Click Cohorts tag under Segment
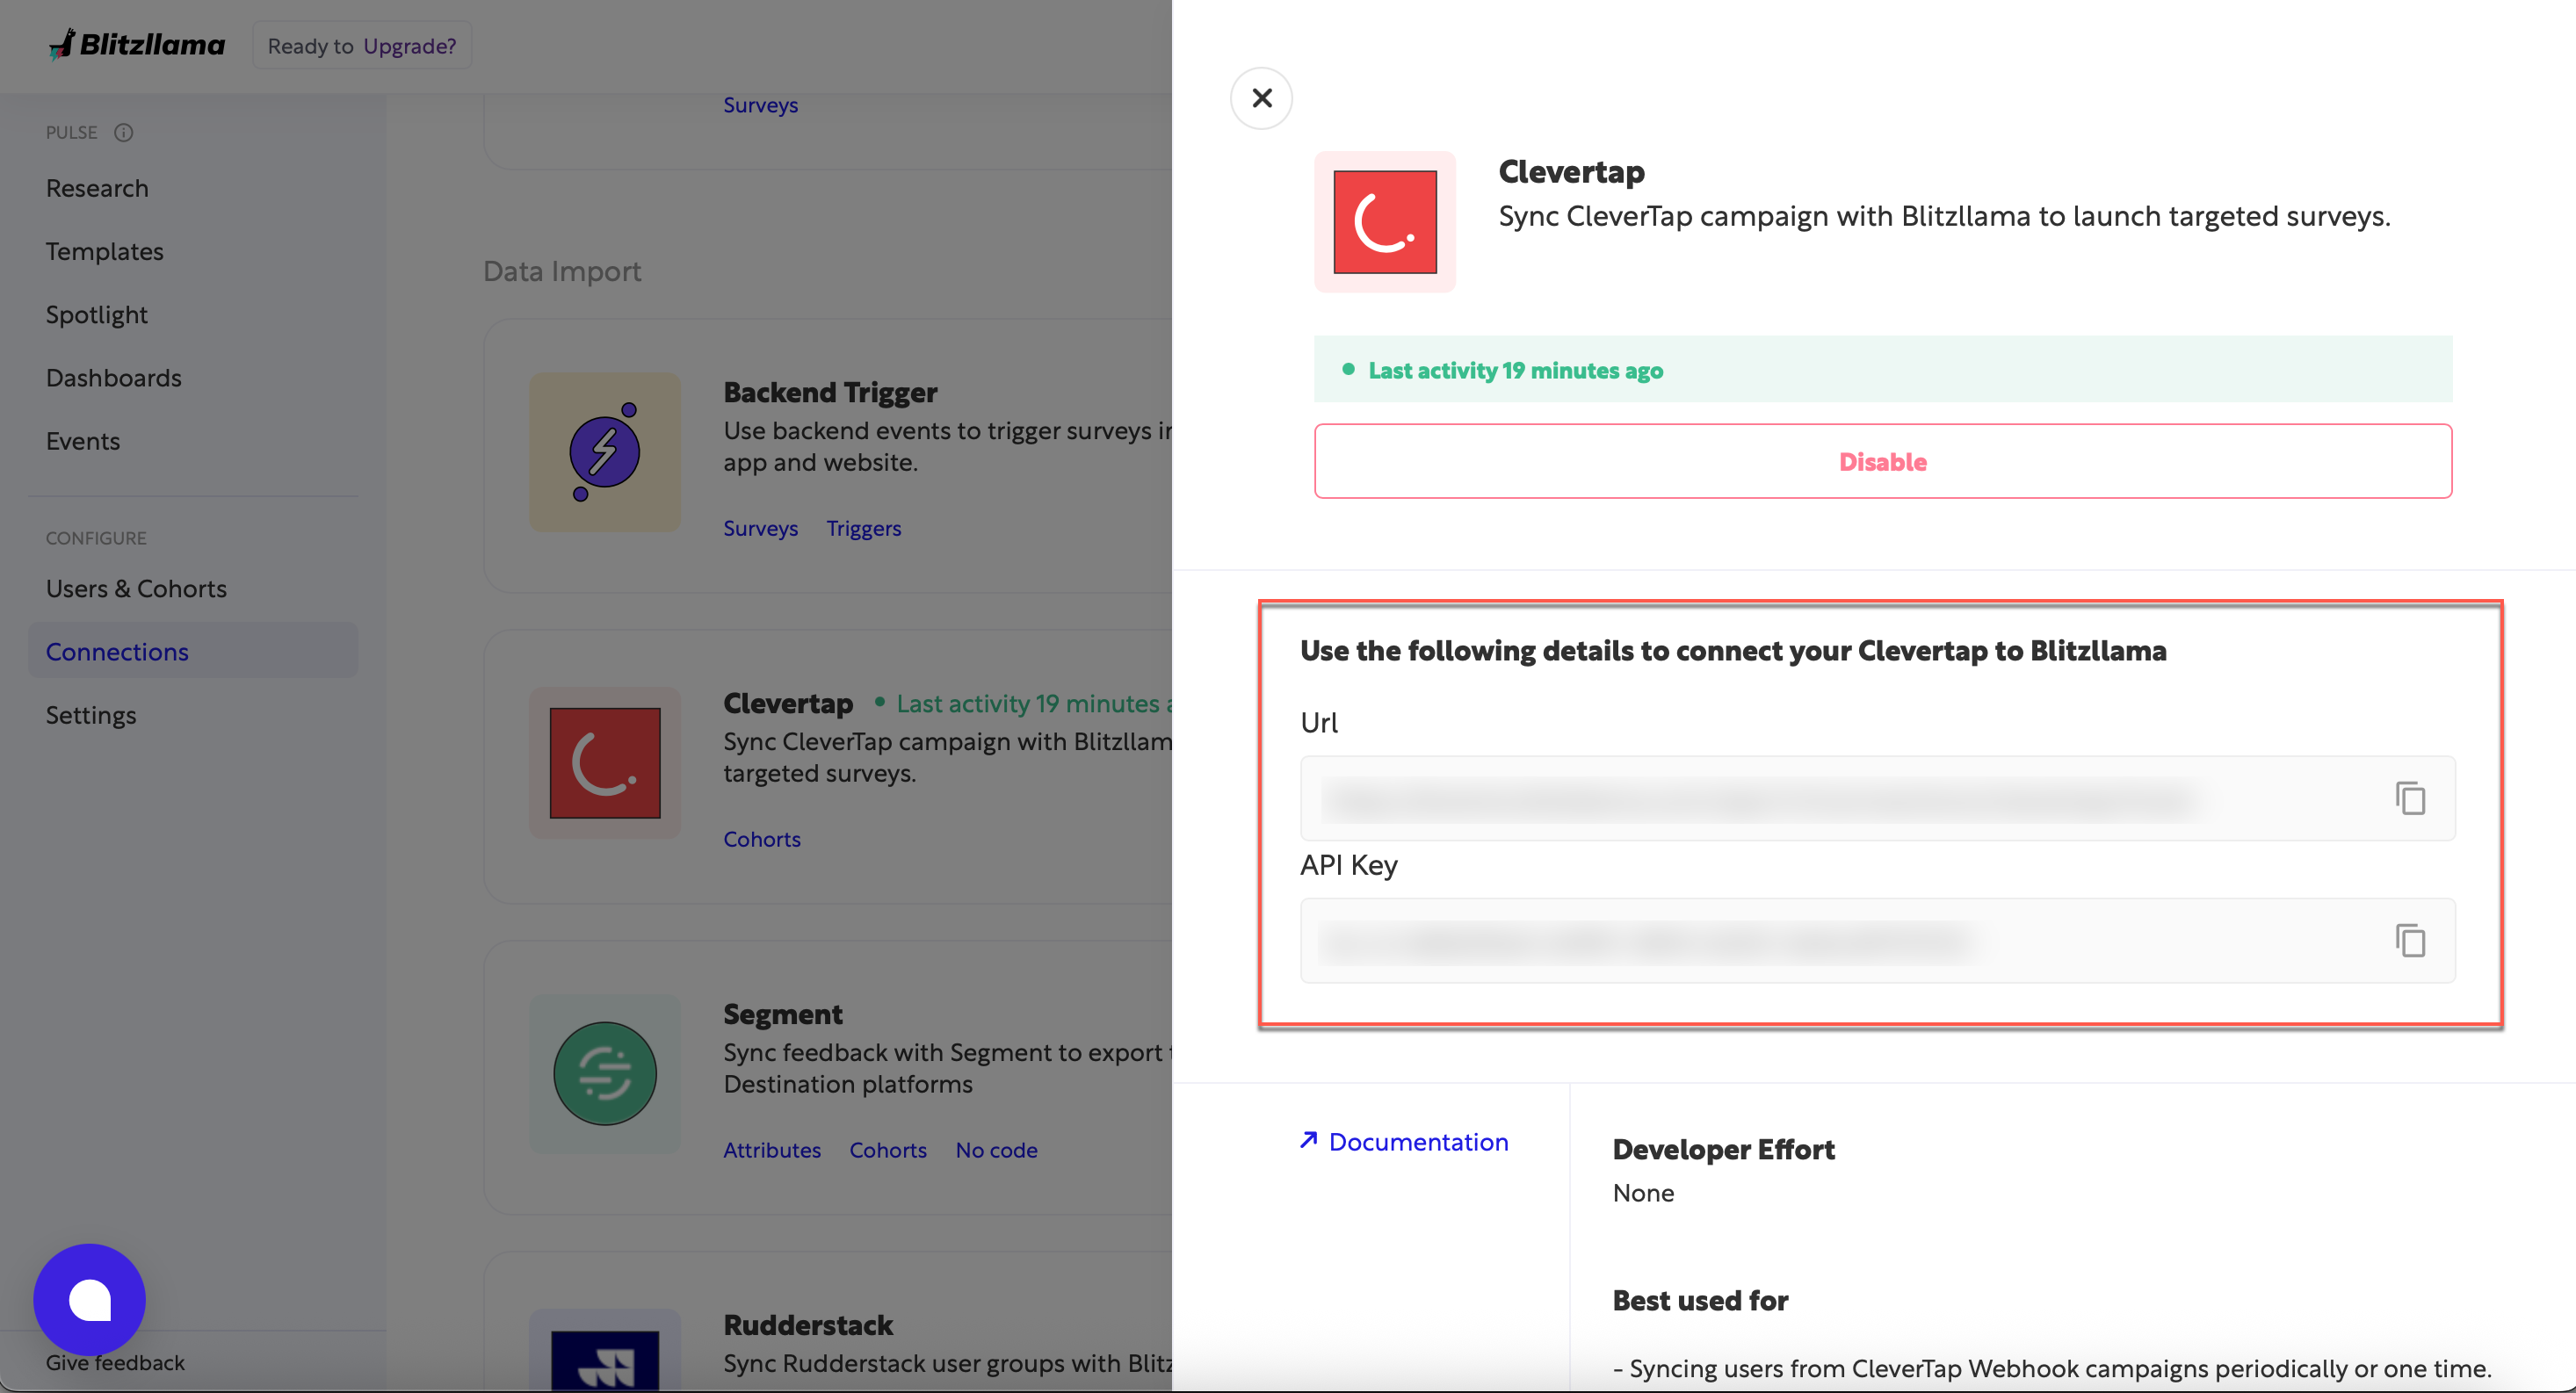 888,1150
